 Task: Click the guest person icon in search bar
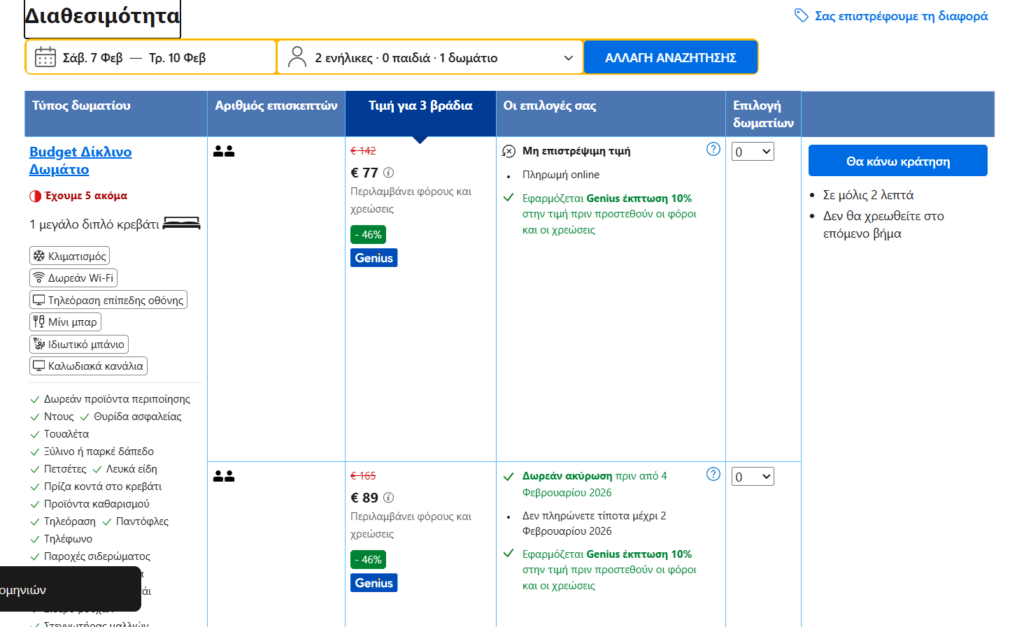click(297, 57)
